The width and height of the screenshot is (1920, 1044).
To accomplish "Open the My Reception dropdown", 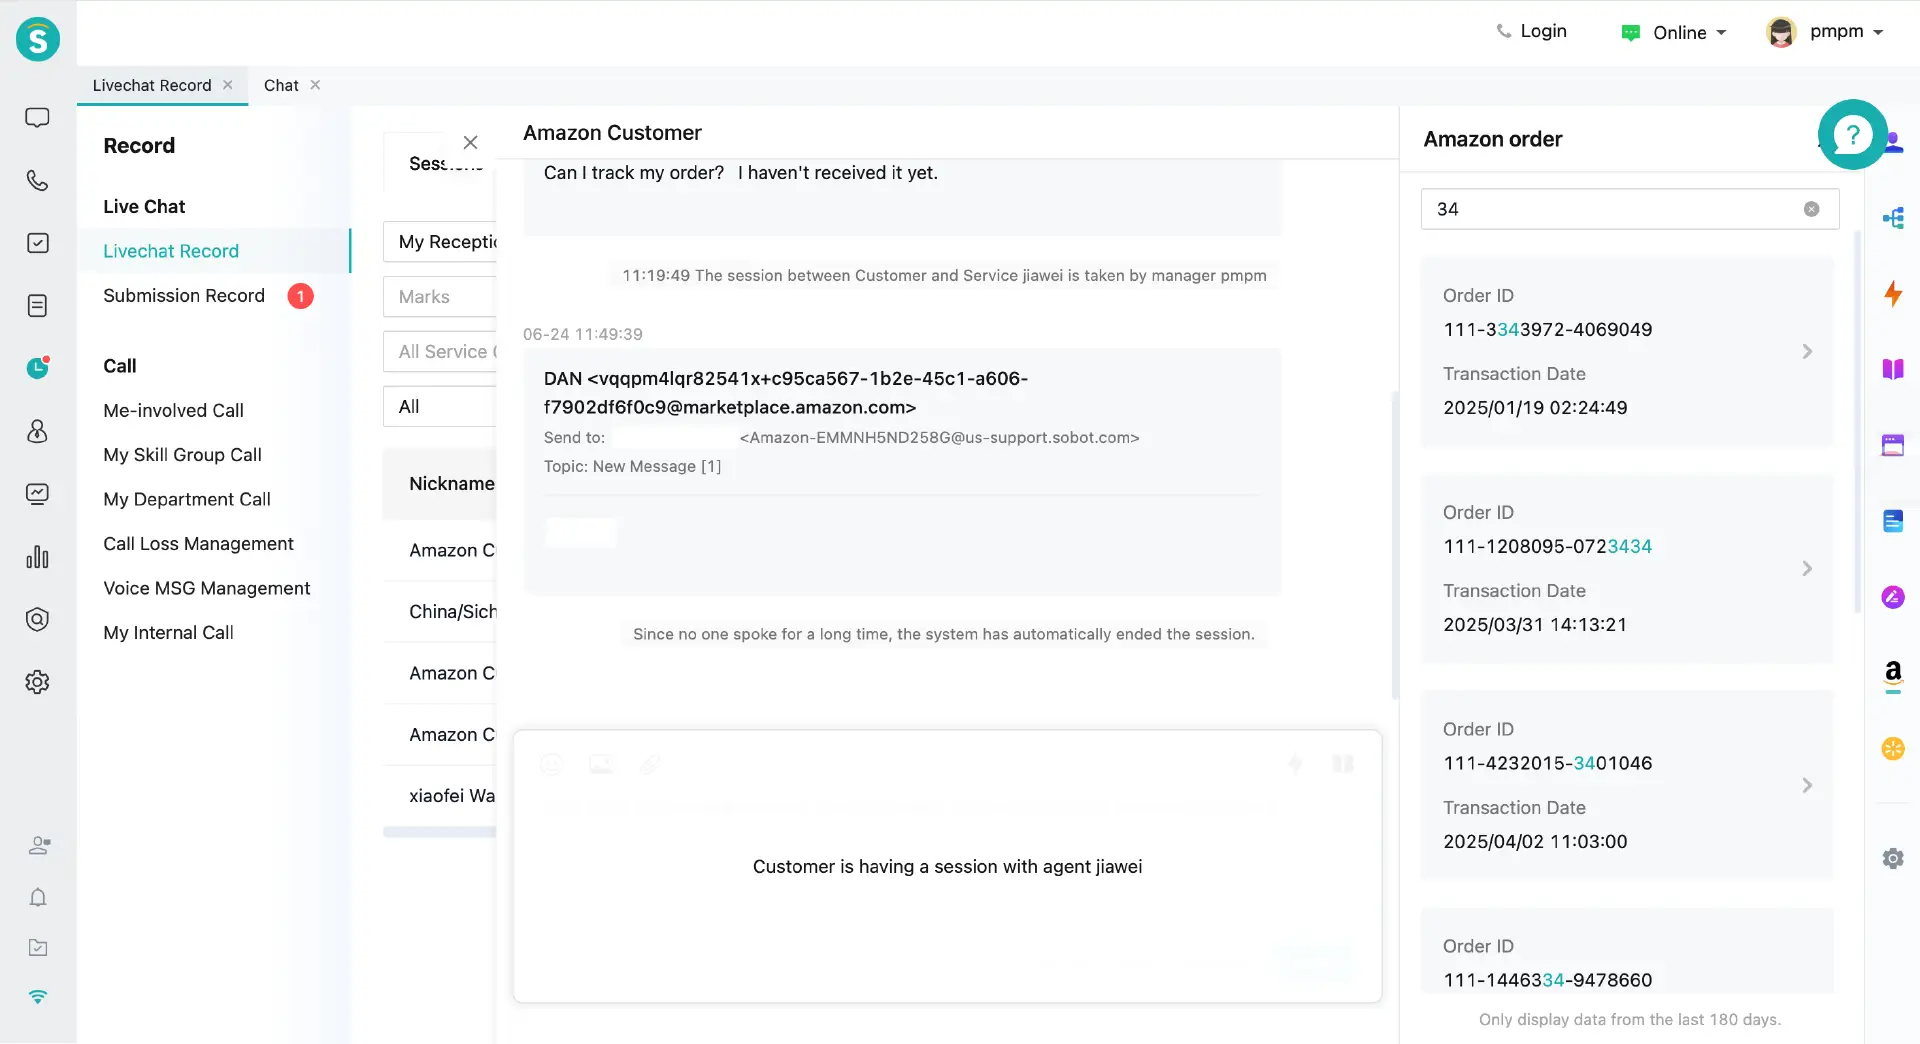I will 440,242.
